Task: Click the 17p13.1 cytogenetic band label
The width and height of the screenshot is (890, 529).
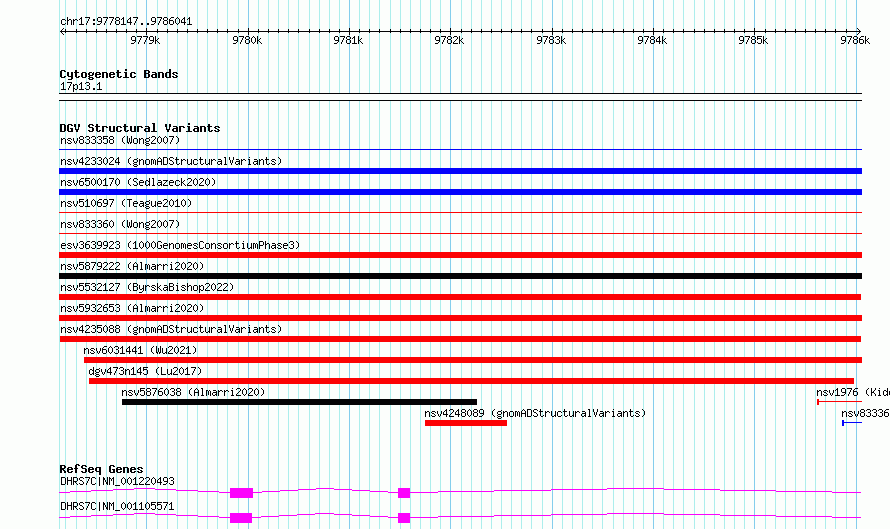Action: [x=81, y=86]
